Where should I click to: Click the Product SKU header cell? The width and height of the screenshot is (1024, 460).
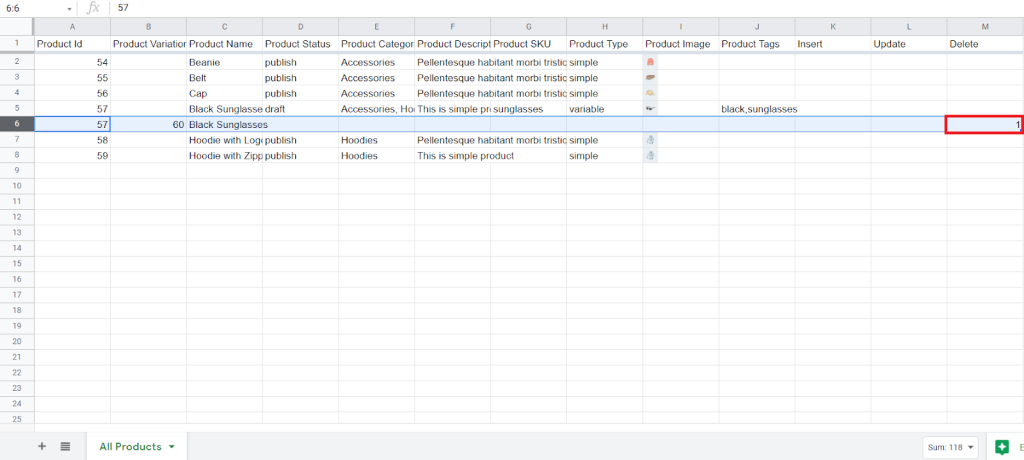[528, 44]
